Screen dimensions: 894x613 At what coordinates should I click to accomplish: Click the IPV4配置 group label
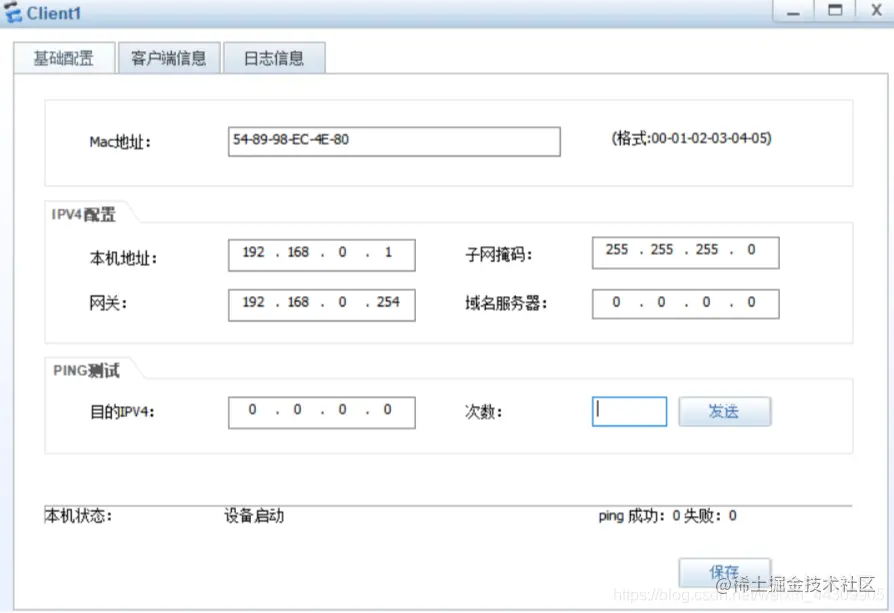[x=84, y=214]
